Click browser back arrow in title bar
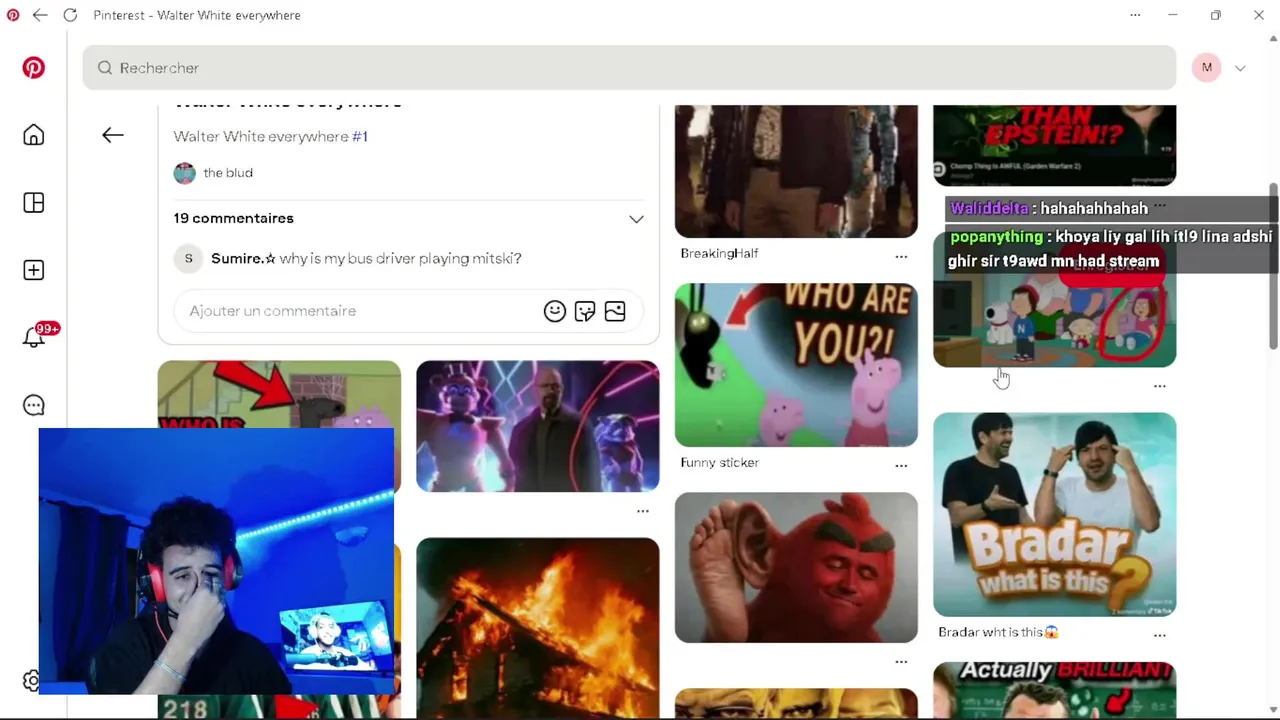Screen dimensions: 1280x720 [40, 15]
